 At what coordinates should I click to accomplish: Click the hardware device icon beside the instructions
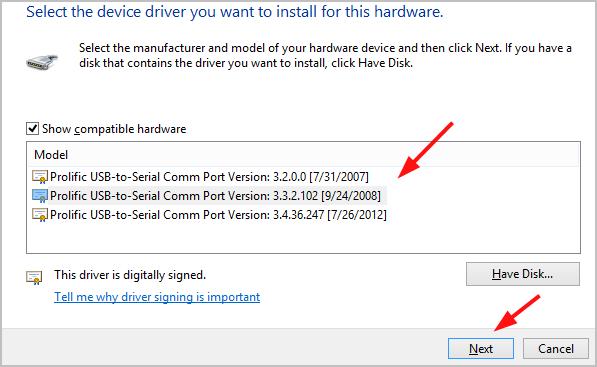coord(42,62)
